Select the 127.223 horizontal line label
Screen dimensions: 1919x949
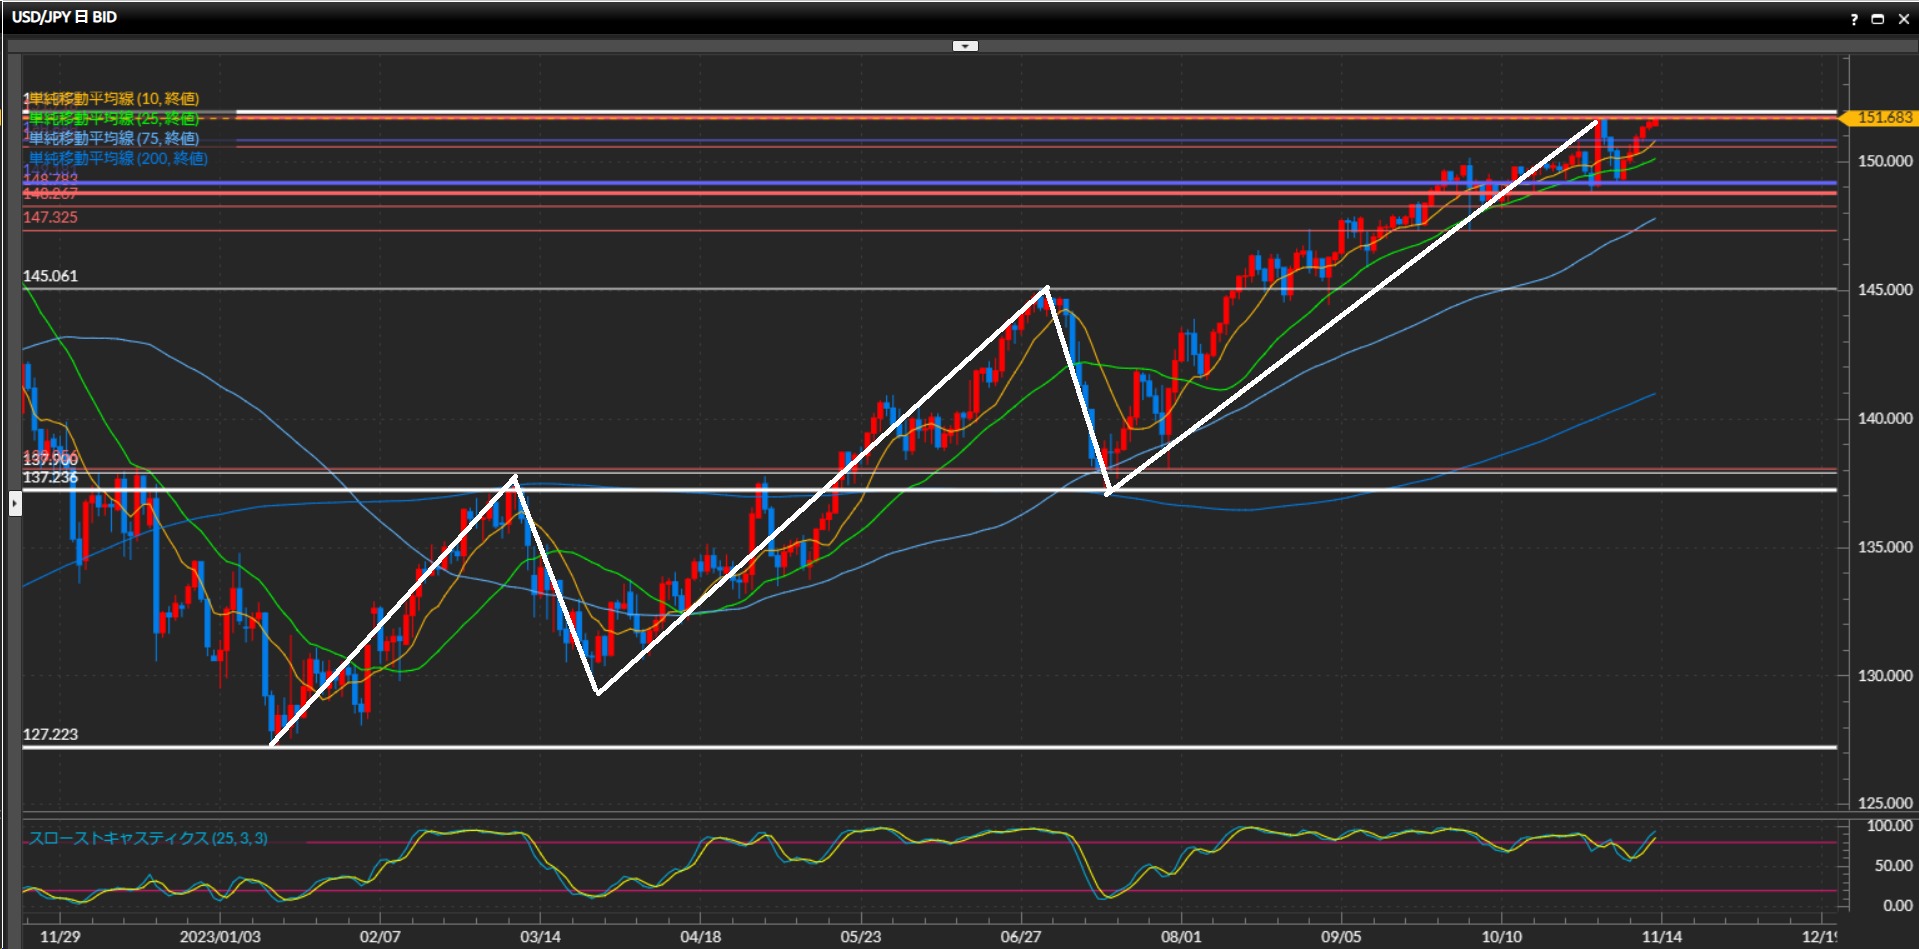[50, 734]
